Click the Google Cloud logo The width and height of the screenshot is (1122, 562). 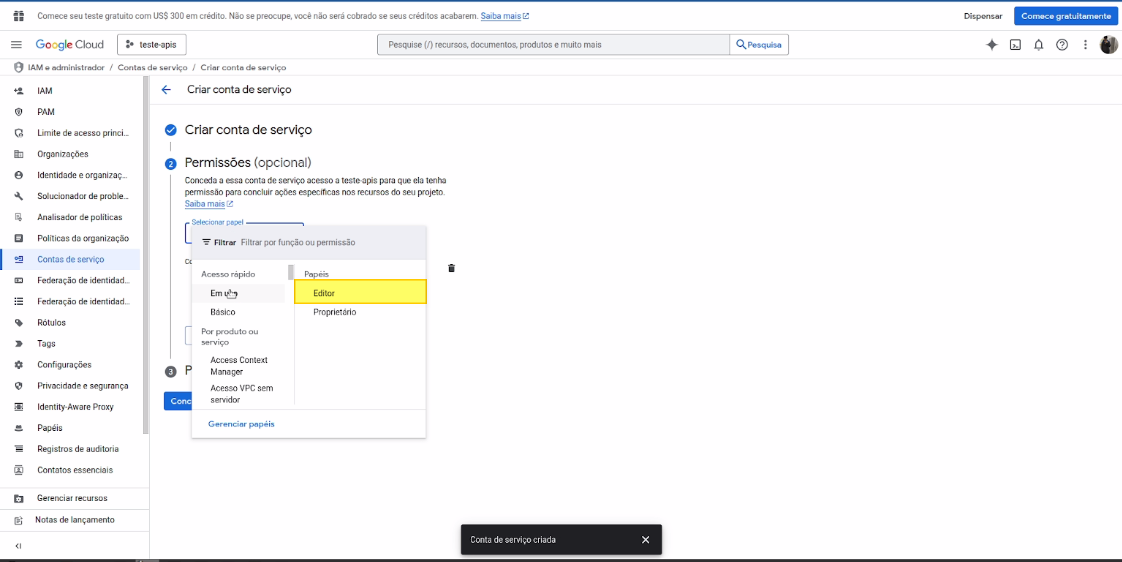[x=69, y=44]
